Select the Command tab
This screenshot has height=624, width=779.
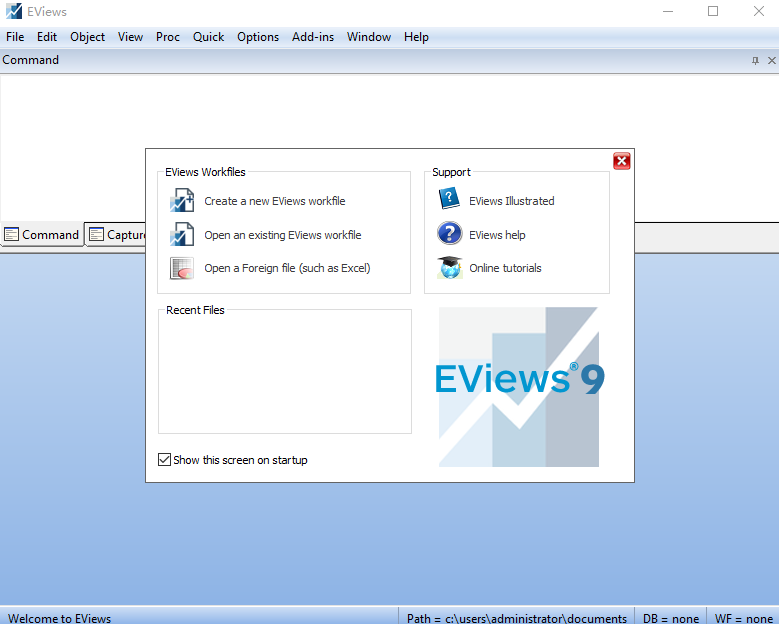(x=42, y=235)
